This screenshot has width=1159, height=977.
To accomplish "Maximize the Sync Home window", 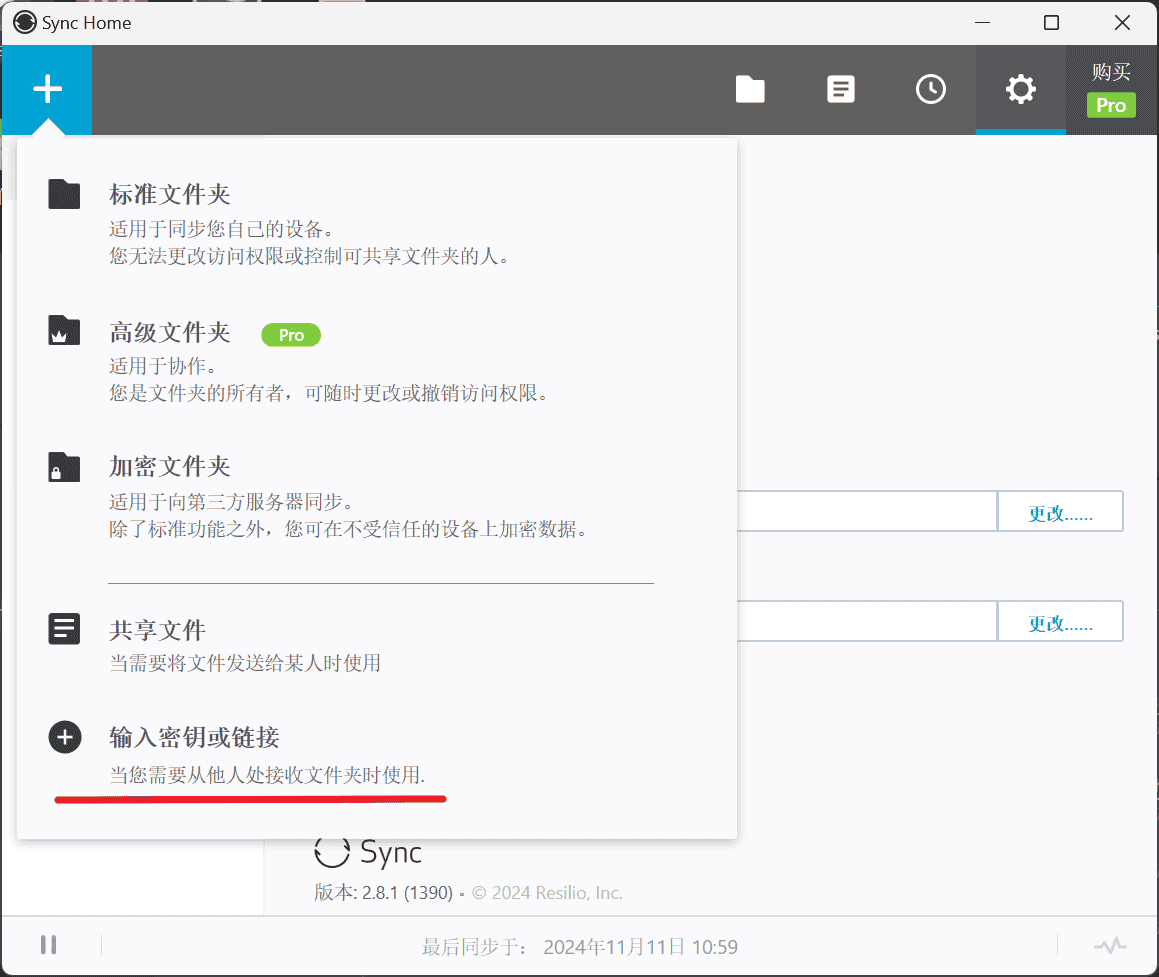I will [1051, 23].
